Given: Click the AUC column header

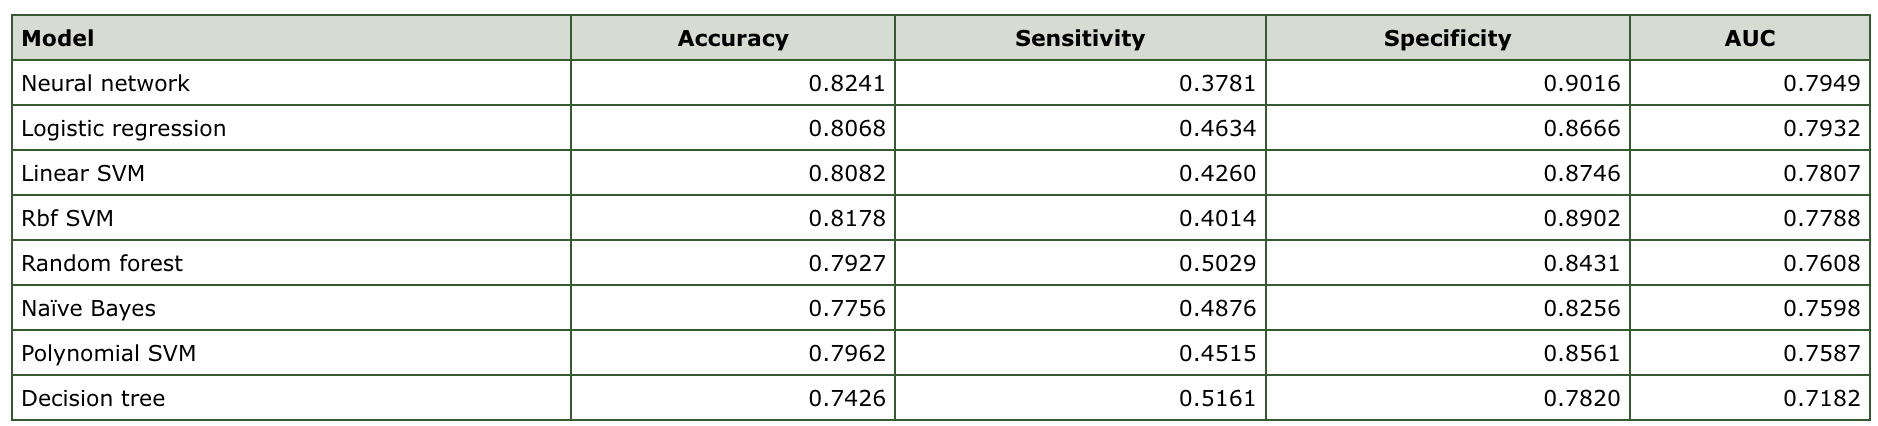Looking at the screenshot, I should point(1750,39).
